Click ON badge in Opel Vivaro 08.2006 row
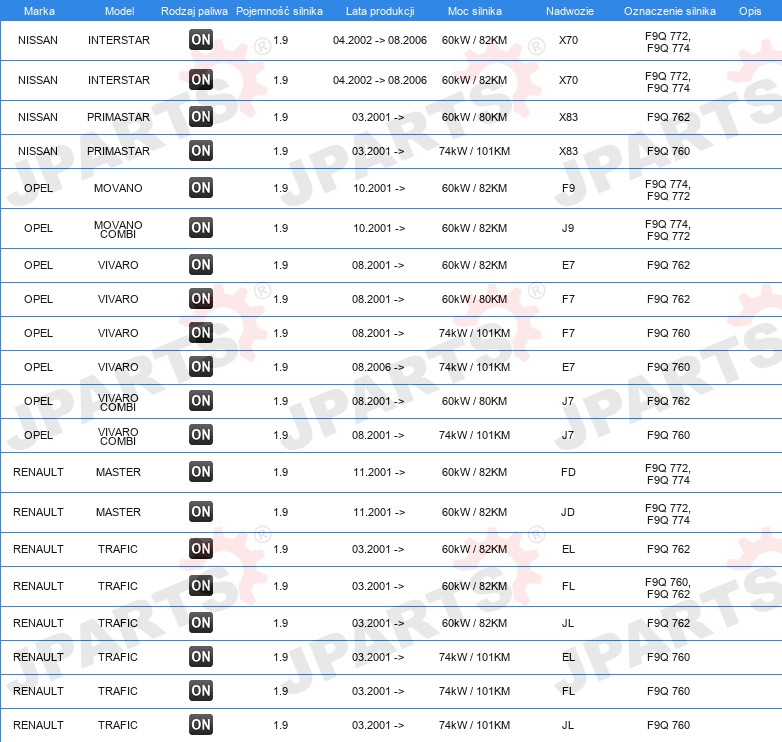This screenshot has width=782, height=742. coord(201,367)
